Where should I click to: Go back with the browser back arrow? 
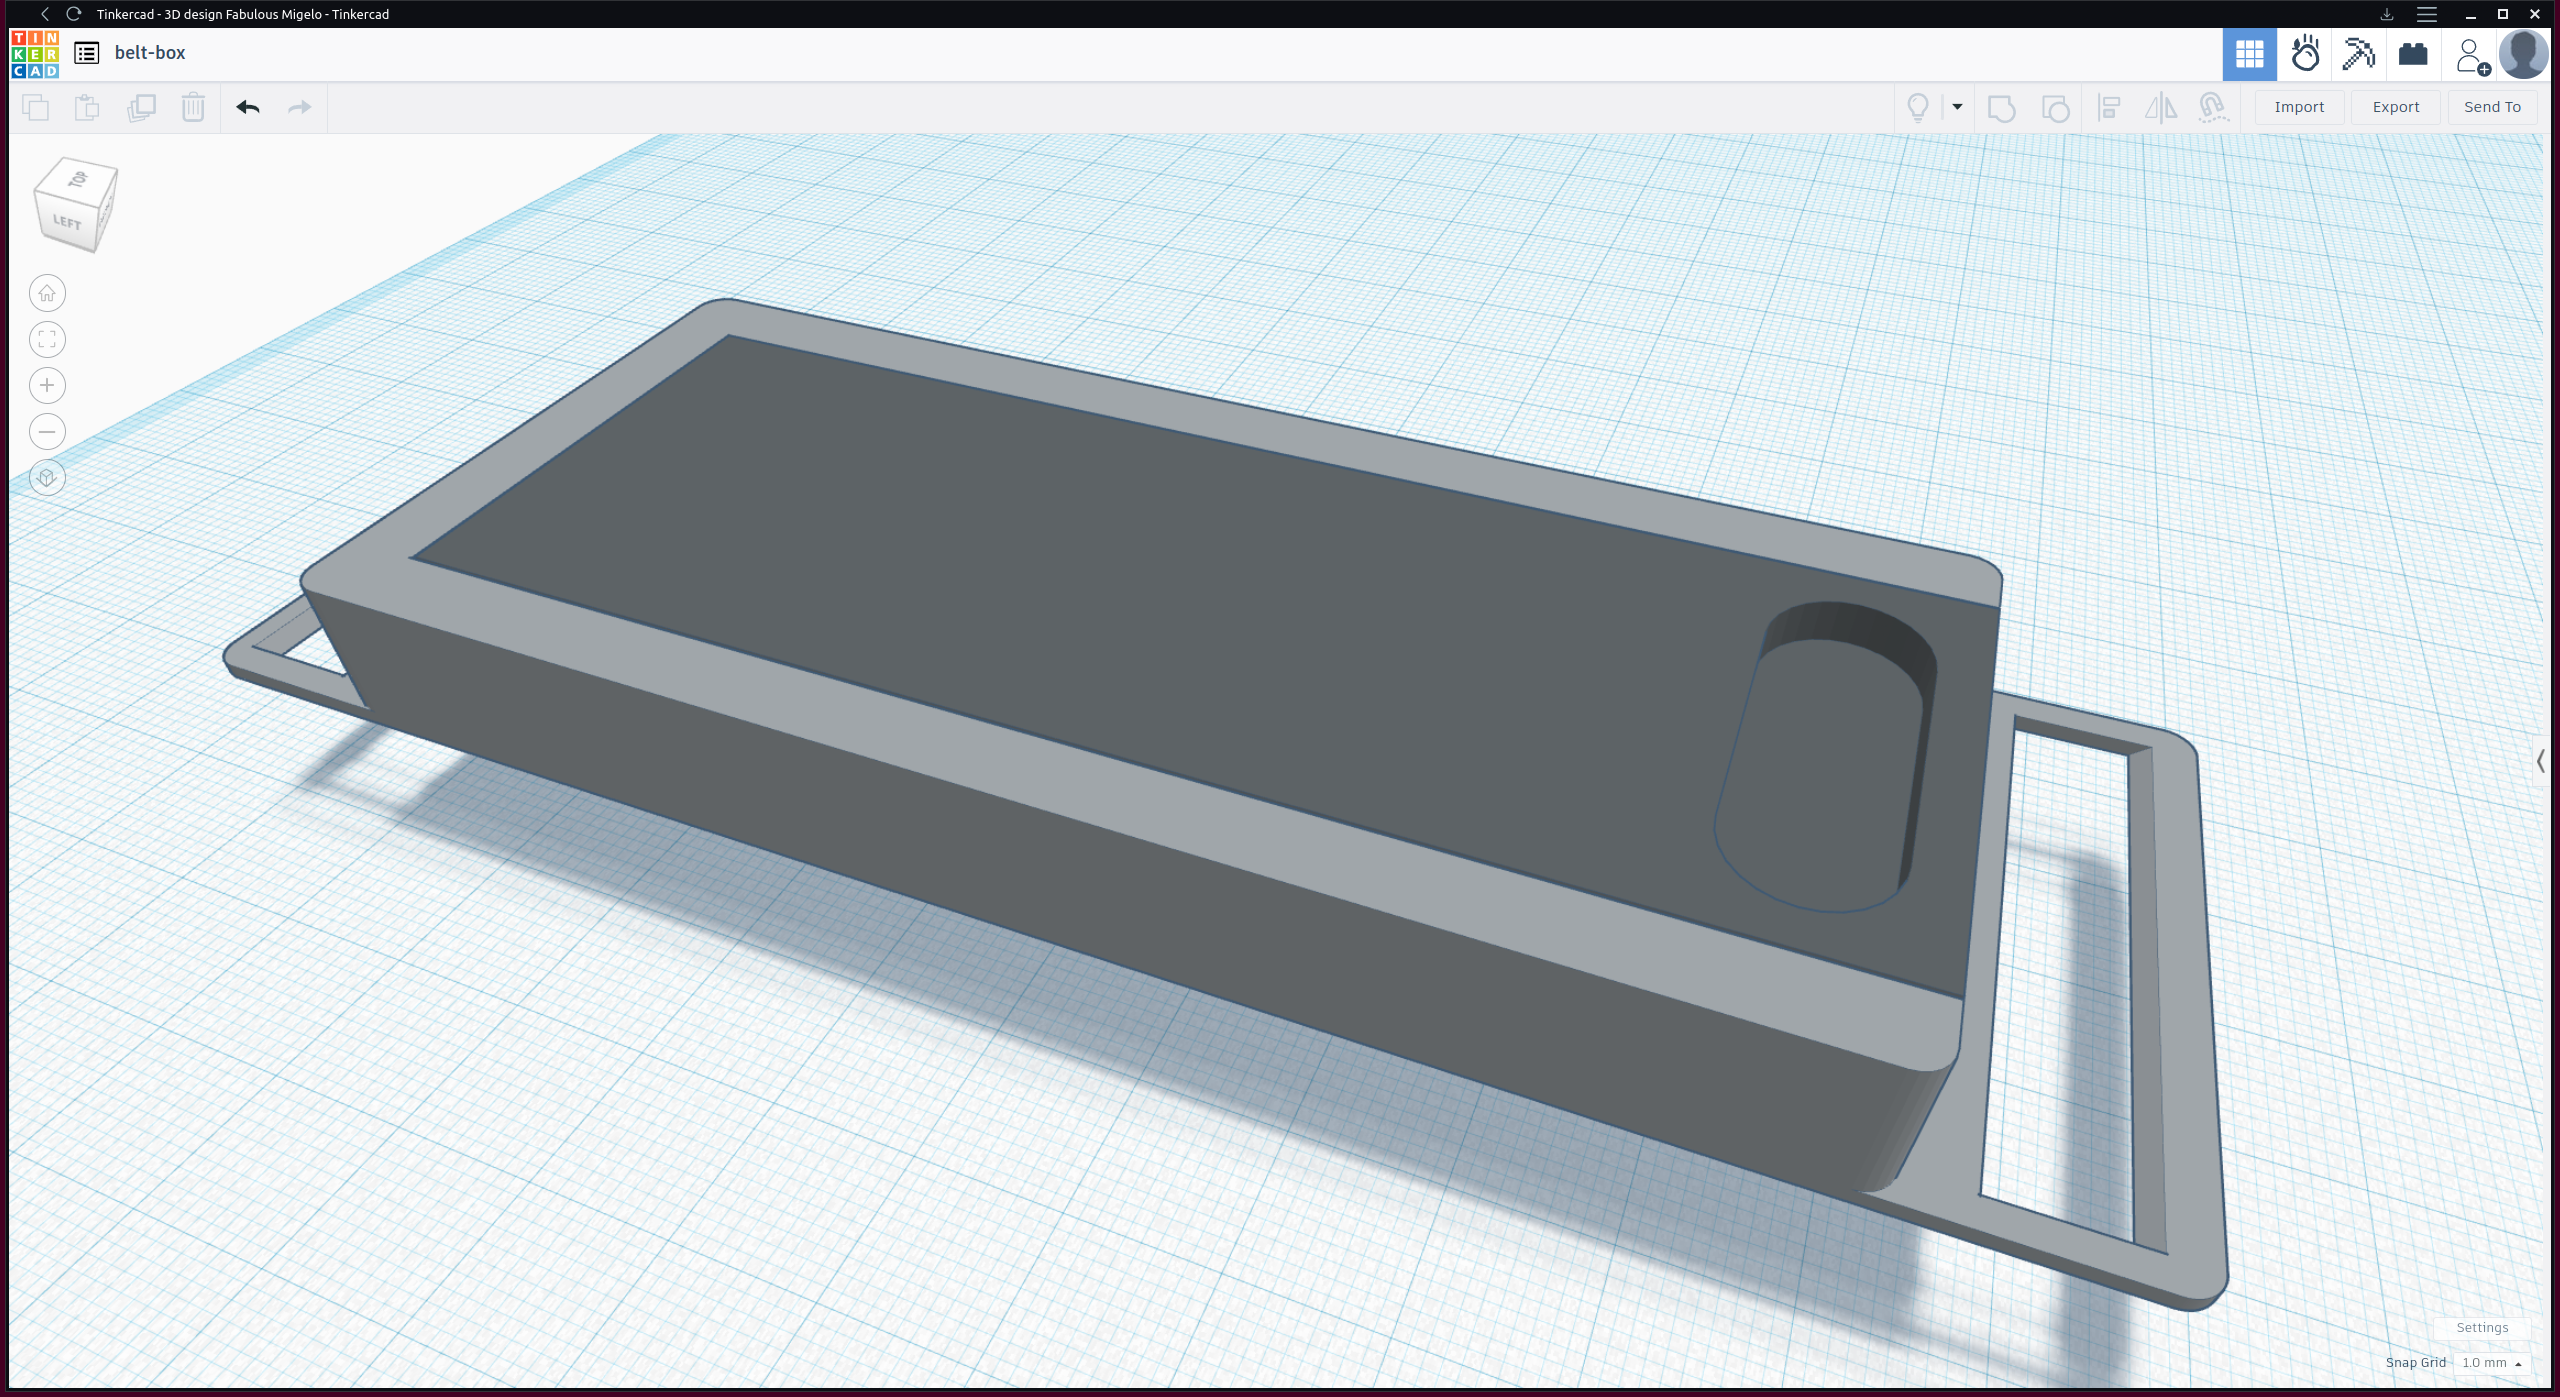(x=44, y=14)
